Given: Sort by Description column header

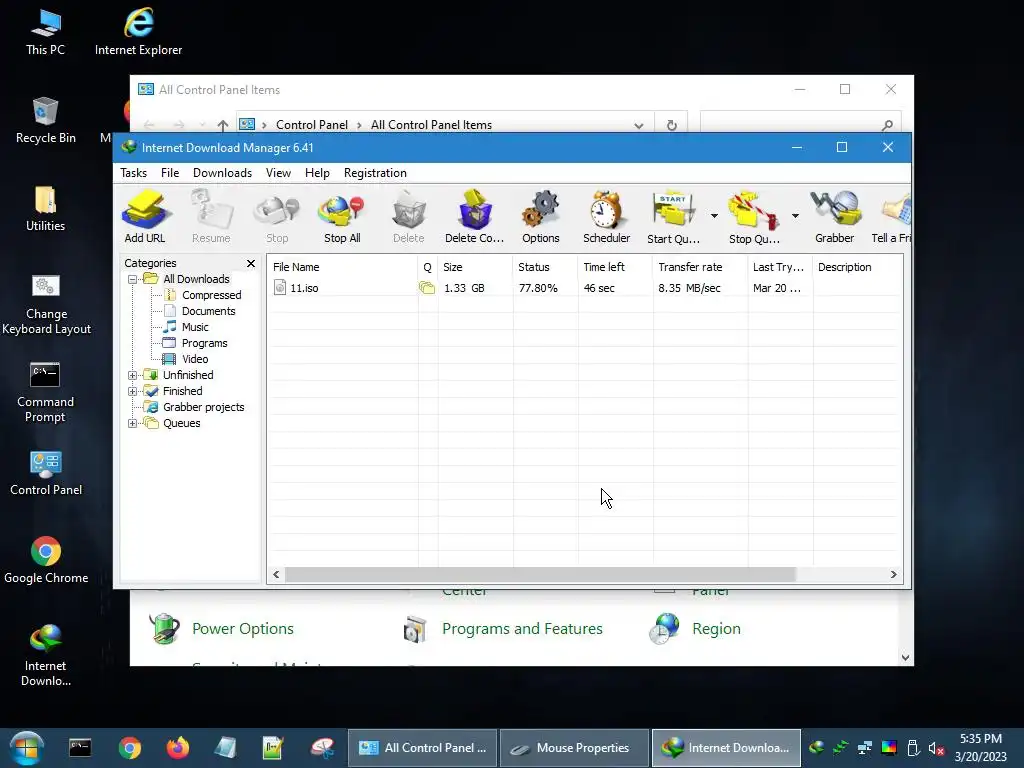Looking at the screenshot, I should [857, 267].
